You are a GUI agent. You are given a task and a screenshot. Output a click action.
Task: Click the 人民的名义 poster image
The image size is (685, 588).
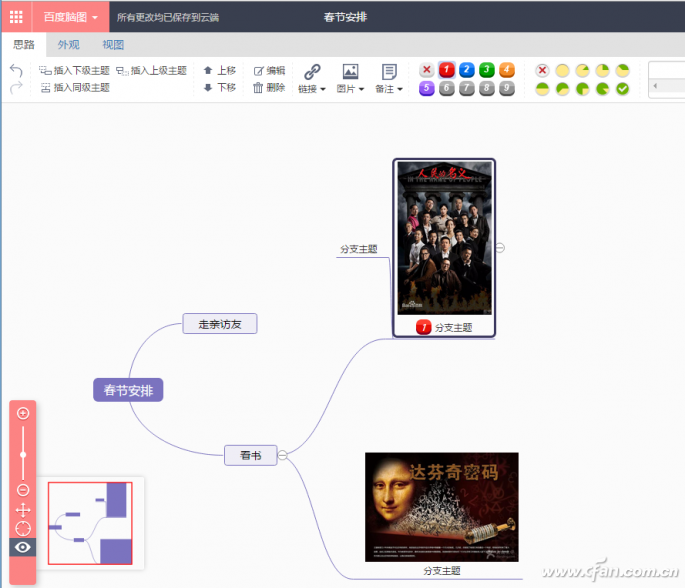(444, 238)
